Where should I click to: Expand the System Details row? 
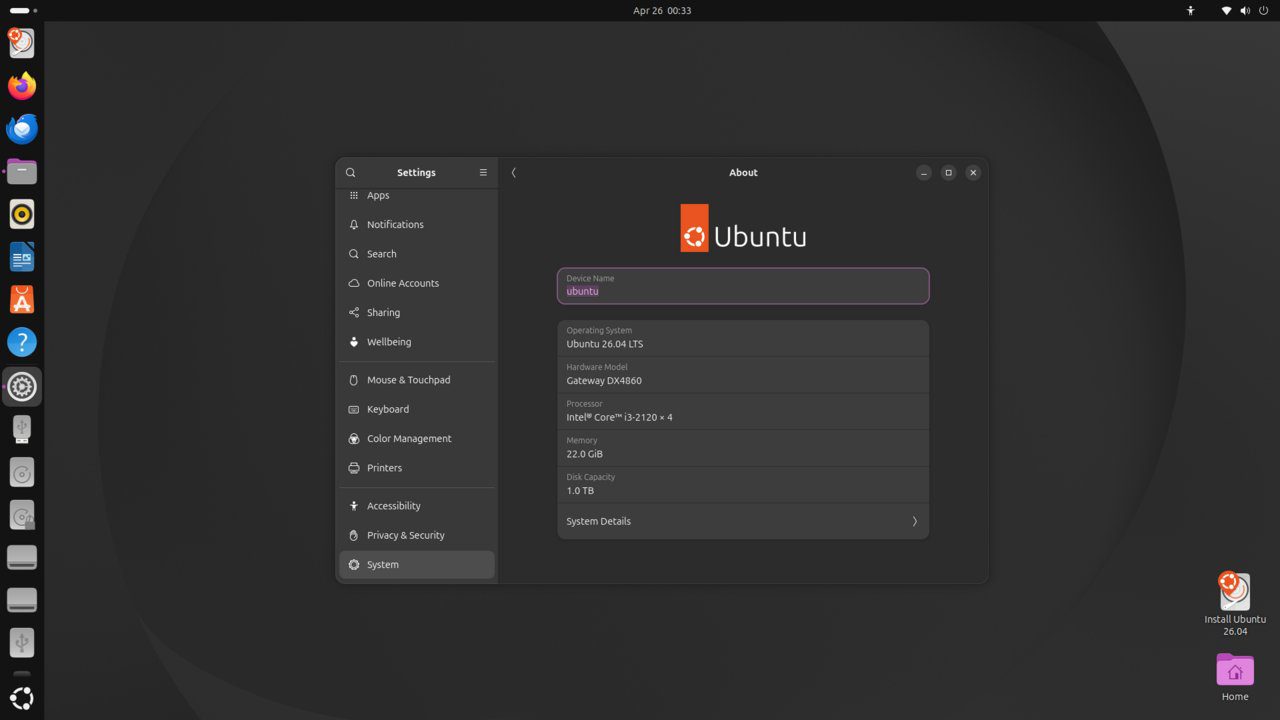click(x=743, y=521)
